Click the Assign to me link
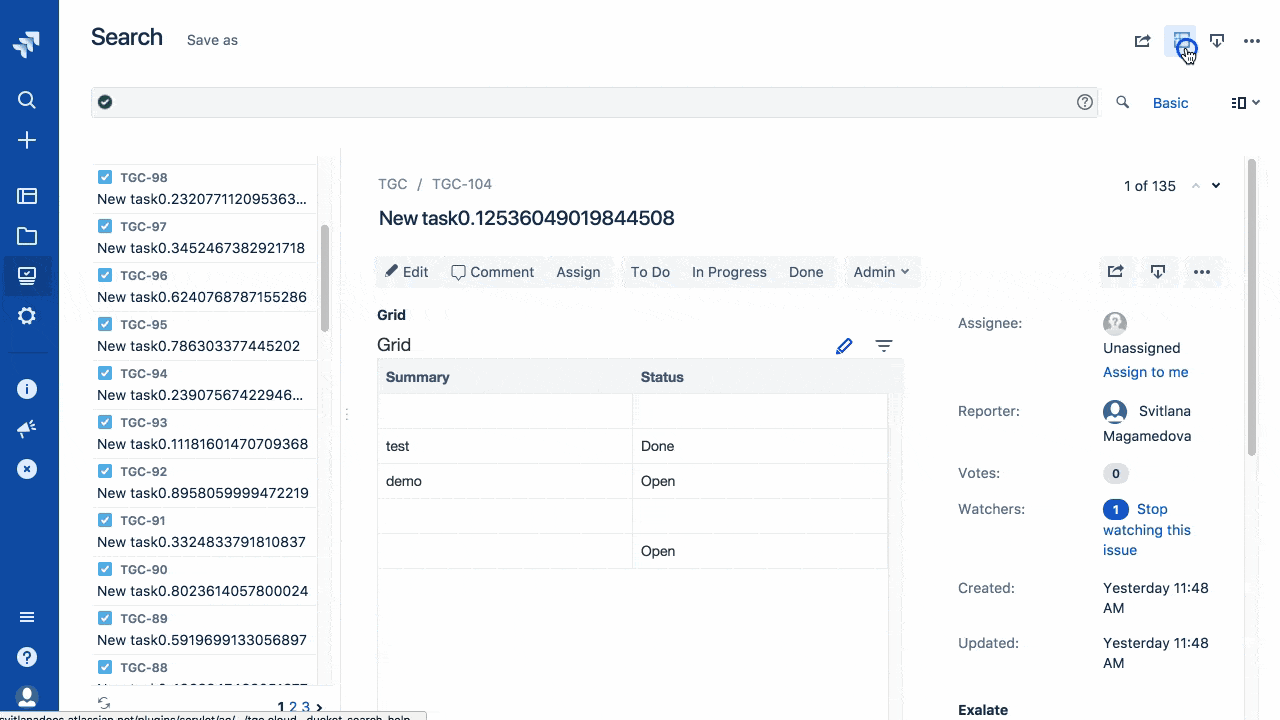Image resolution: width=1280 pixels, height=720 pixels. 1145,371
